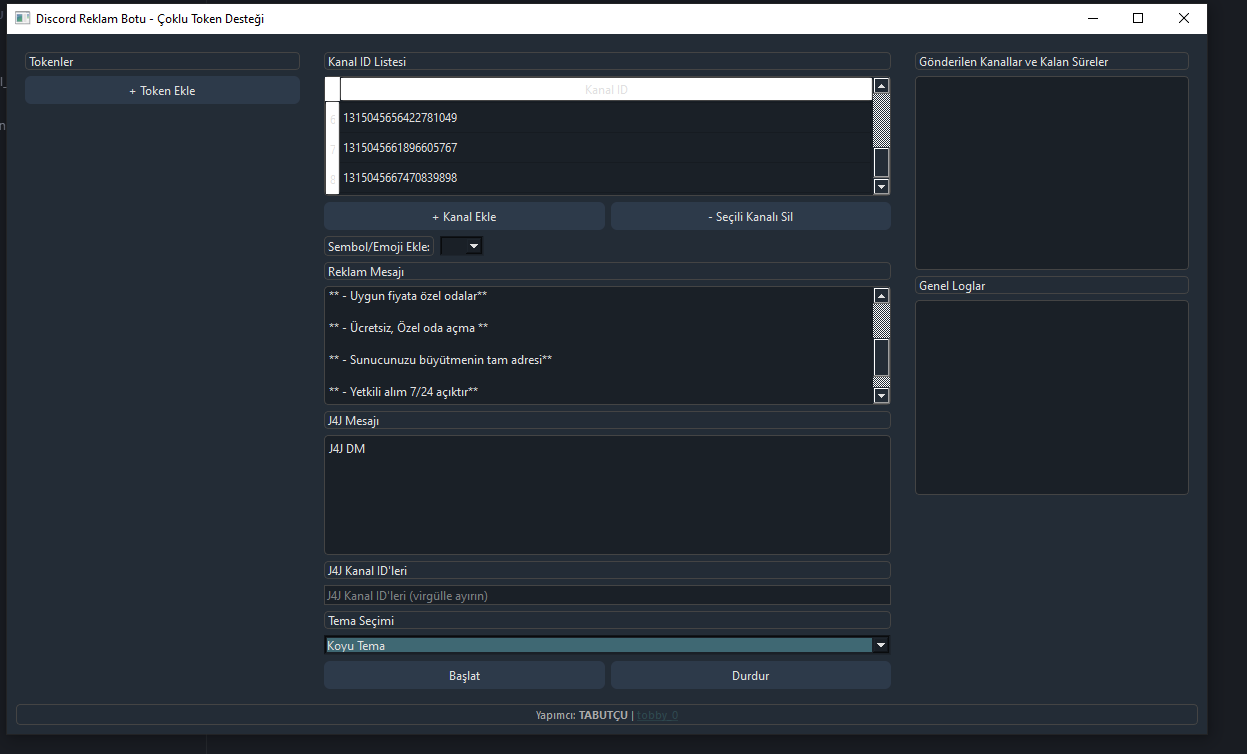Close the Discord Reklam Botu window
Screen dimensions: 1247x754
(1184, 18)
